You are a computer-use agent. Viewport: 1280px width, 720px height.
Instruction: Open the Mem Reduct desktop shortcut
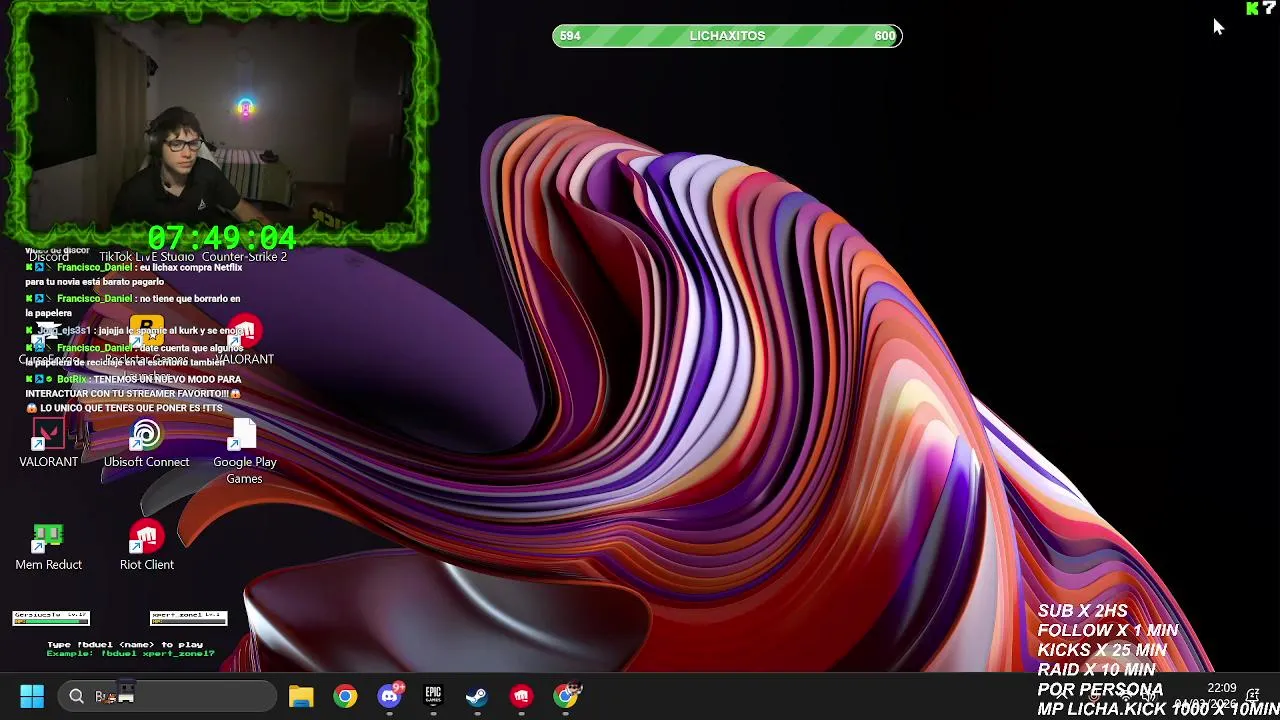point(48,548)
